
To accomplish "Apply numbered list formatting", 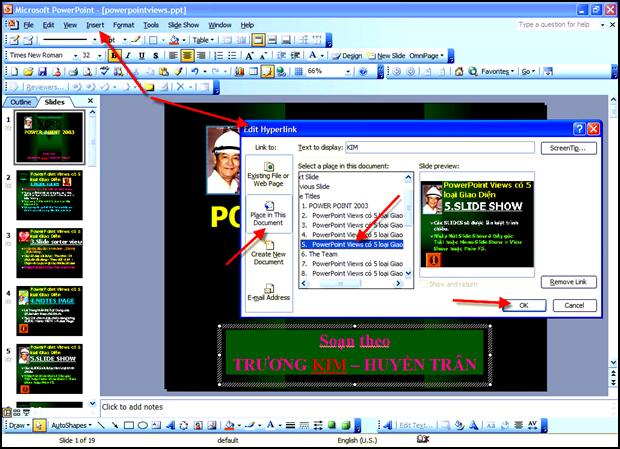I will pyautogui.click(x=218, y=56).
